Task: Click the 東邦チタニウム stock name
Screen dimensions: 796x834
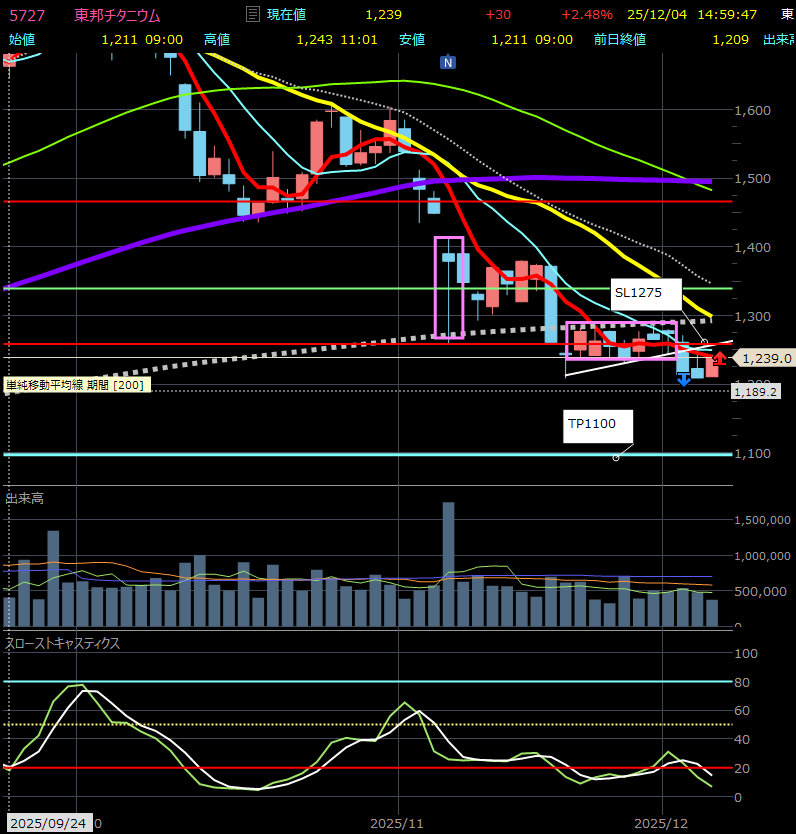Action: (117, 15)
